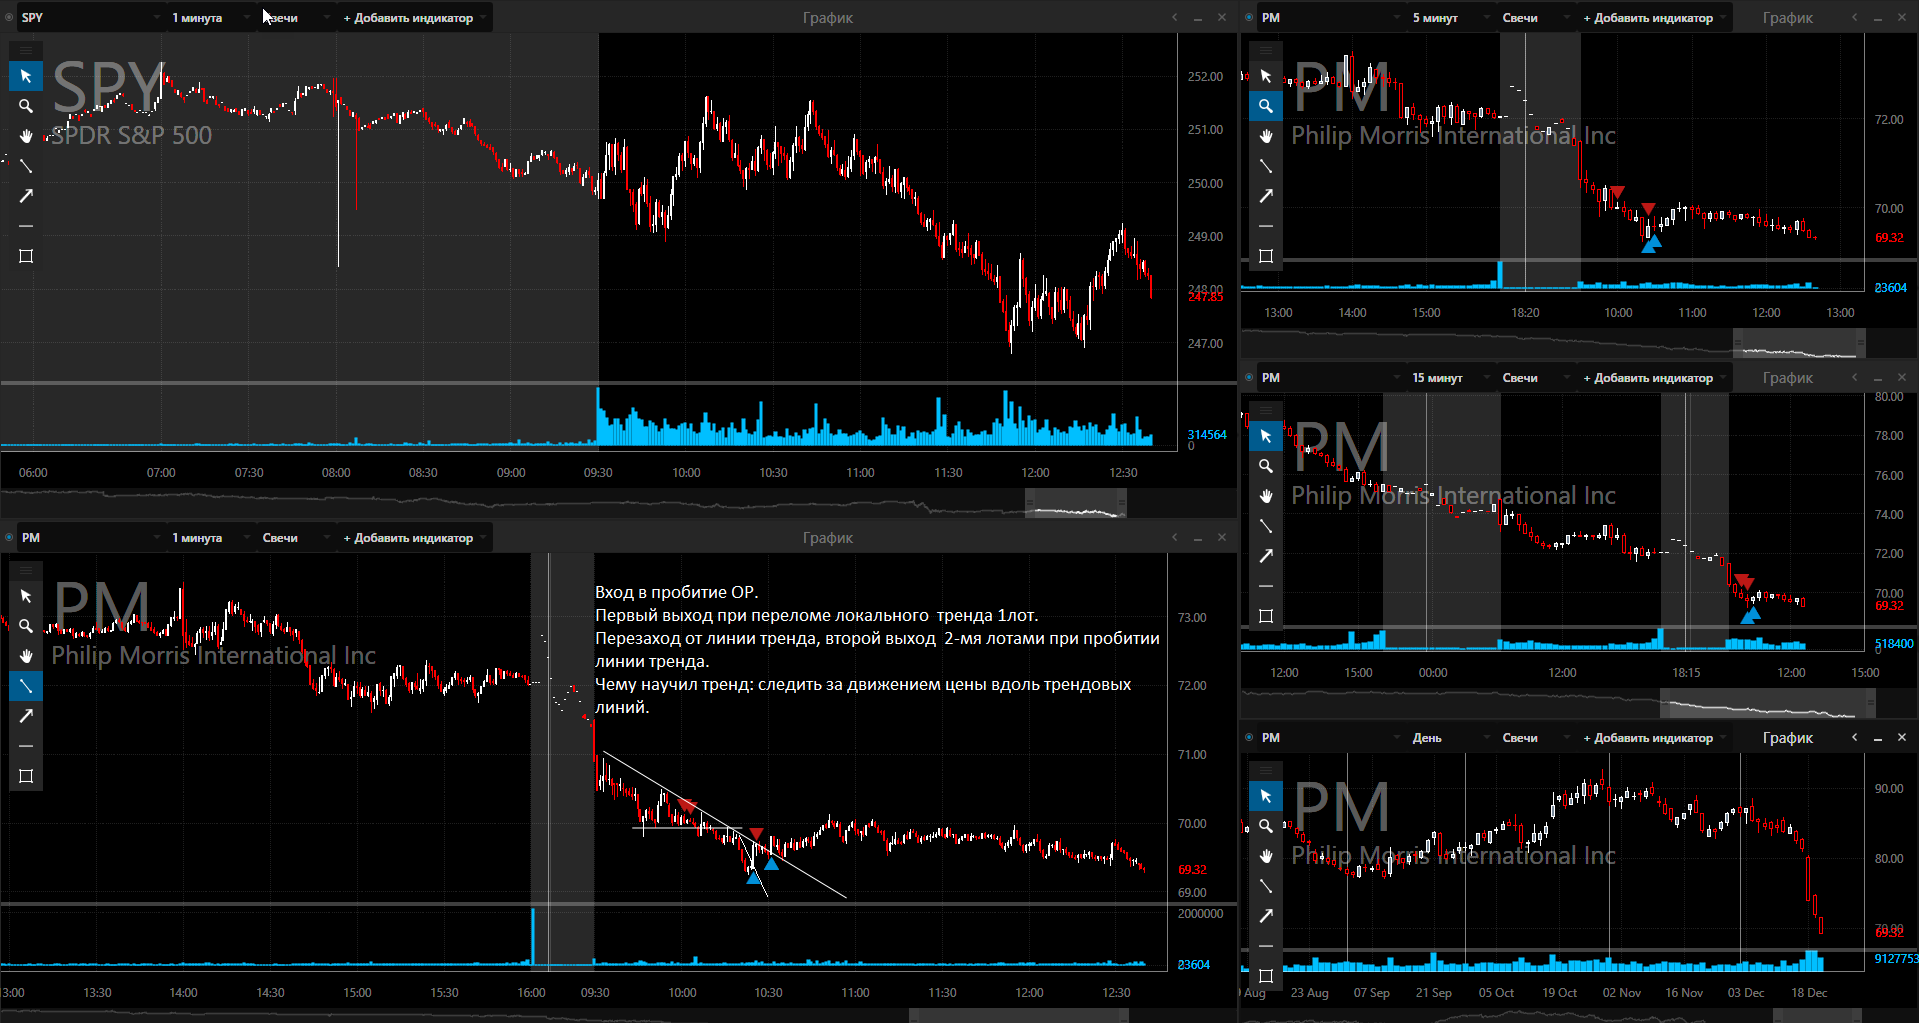1919x1023 pixels.
Task: Click the '<' arrow in PM daily panel header
Action: [1854, 737]
